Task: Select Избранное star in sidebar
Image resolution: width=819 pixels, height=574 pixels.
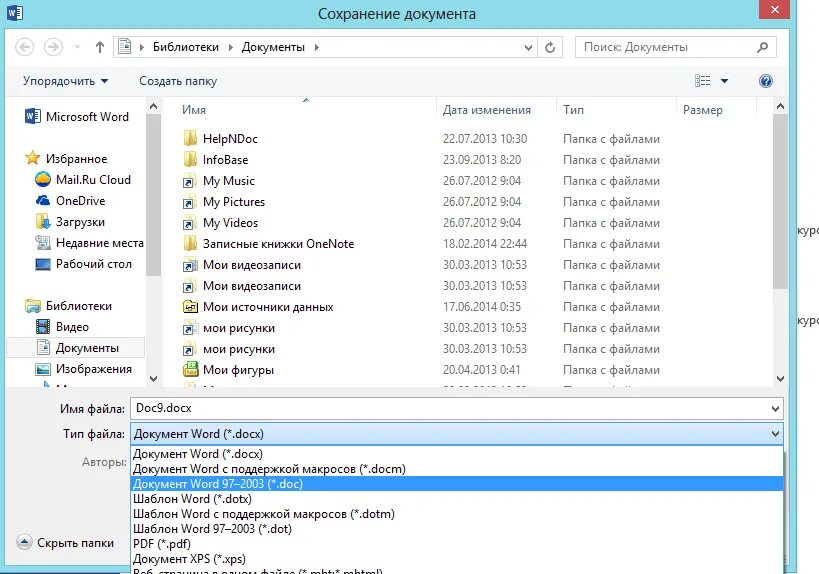Action: pyautogui.click(x=32, y=158)
